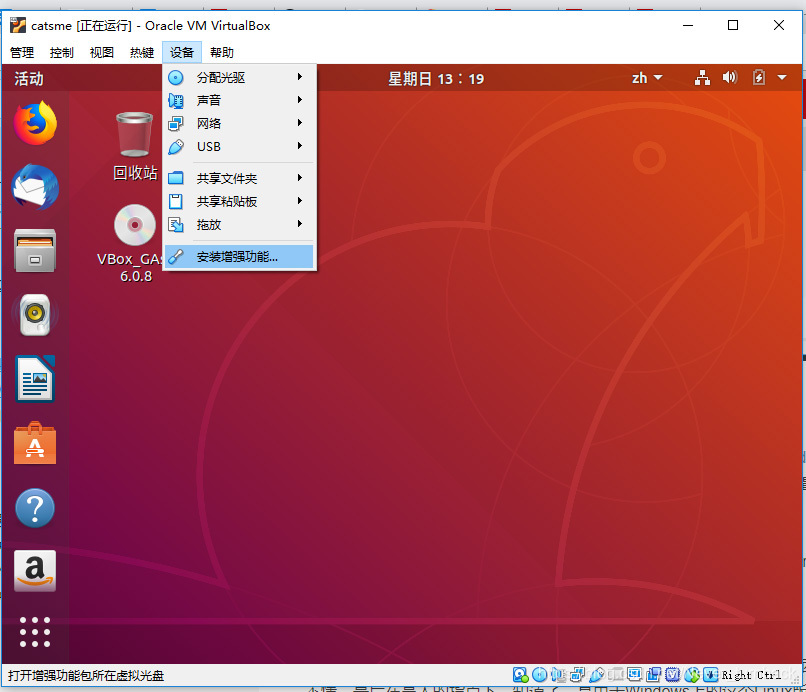
Task: Open the 热键 menu
Action: 142,52
